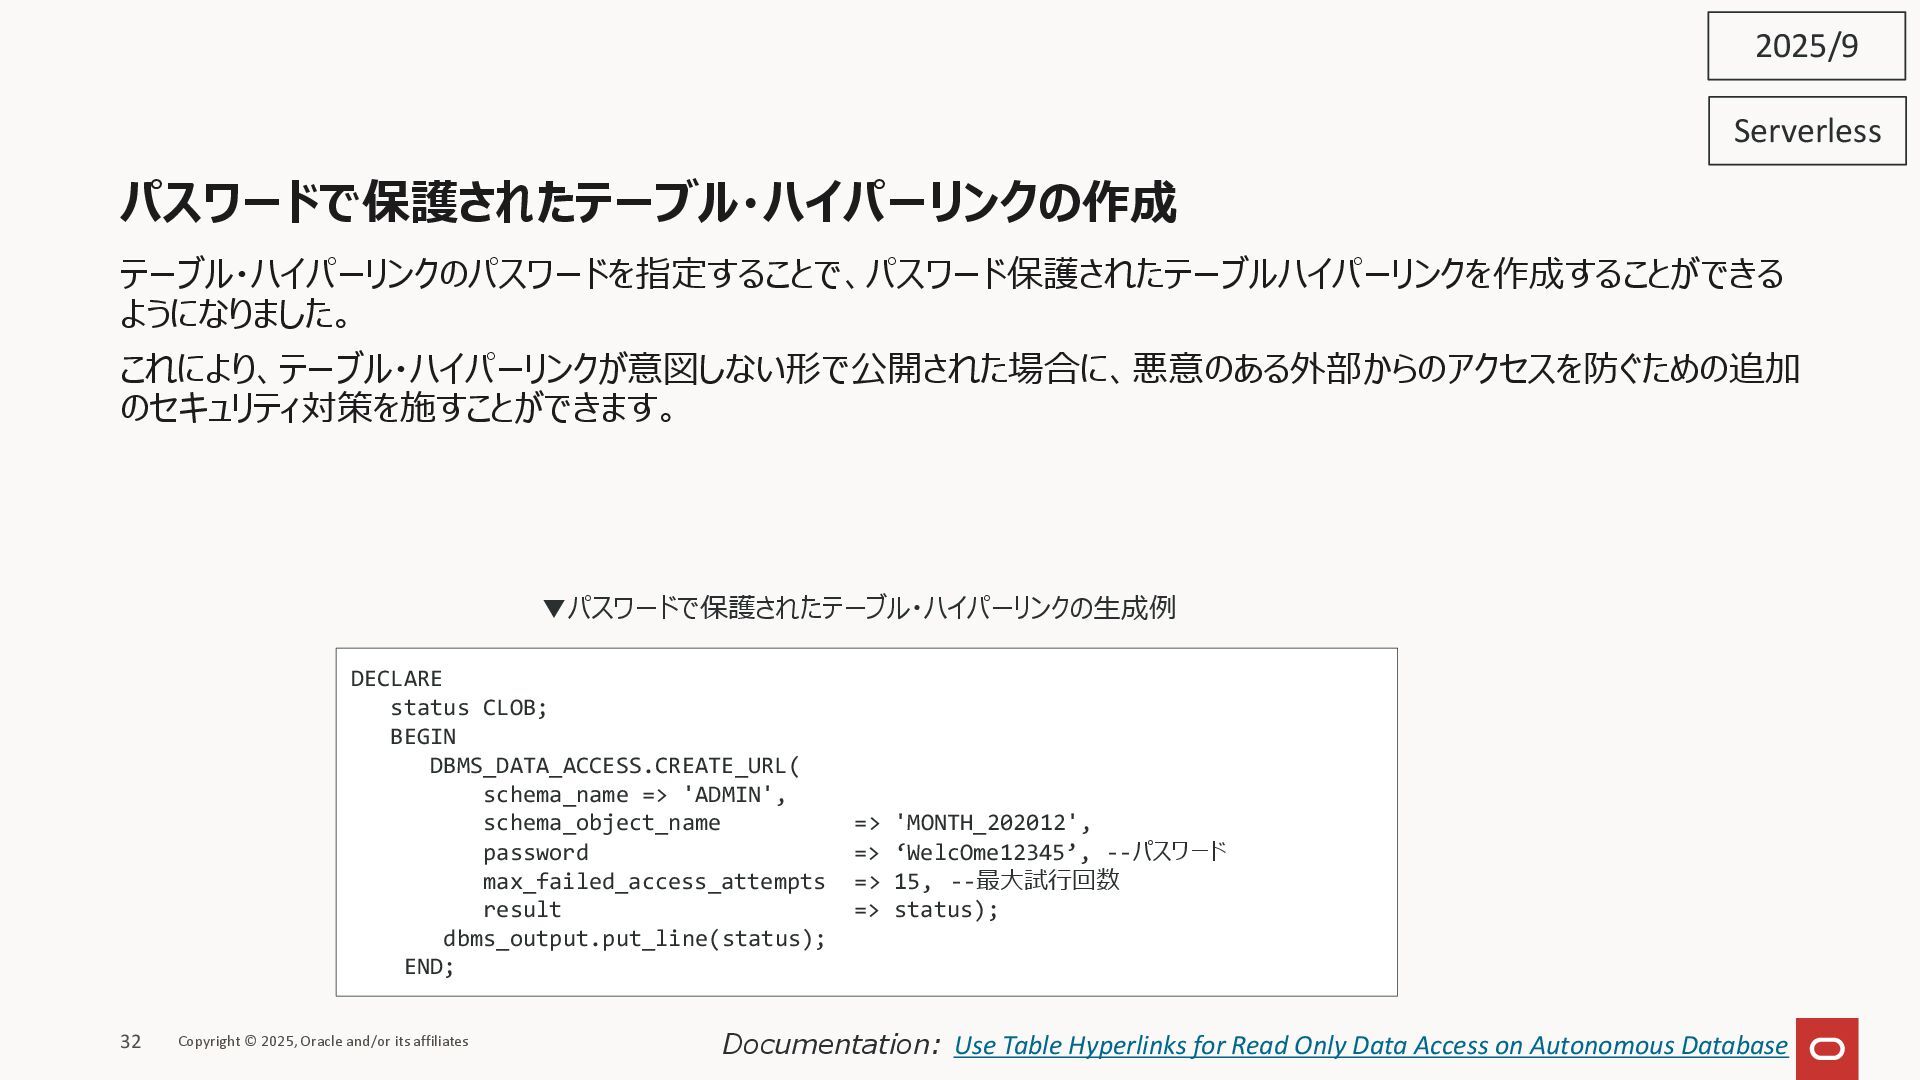Click the Serverless label box

click(x=1806, y=131)
